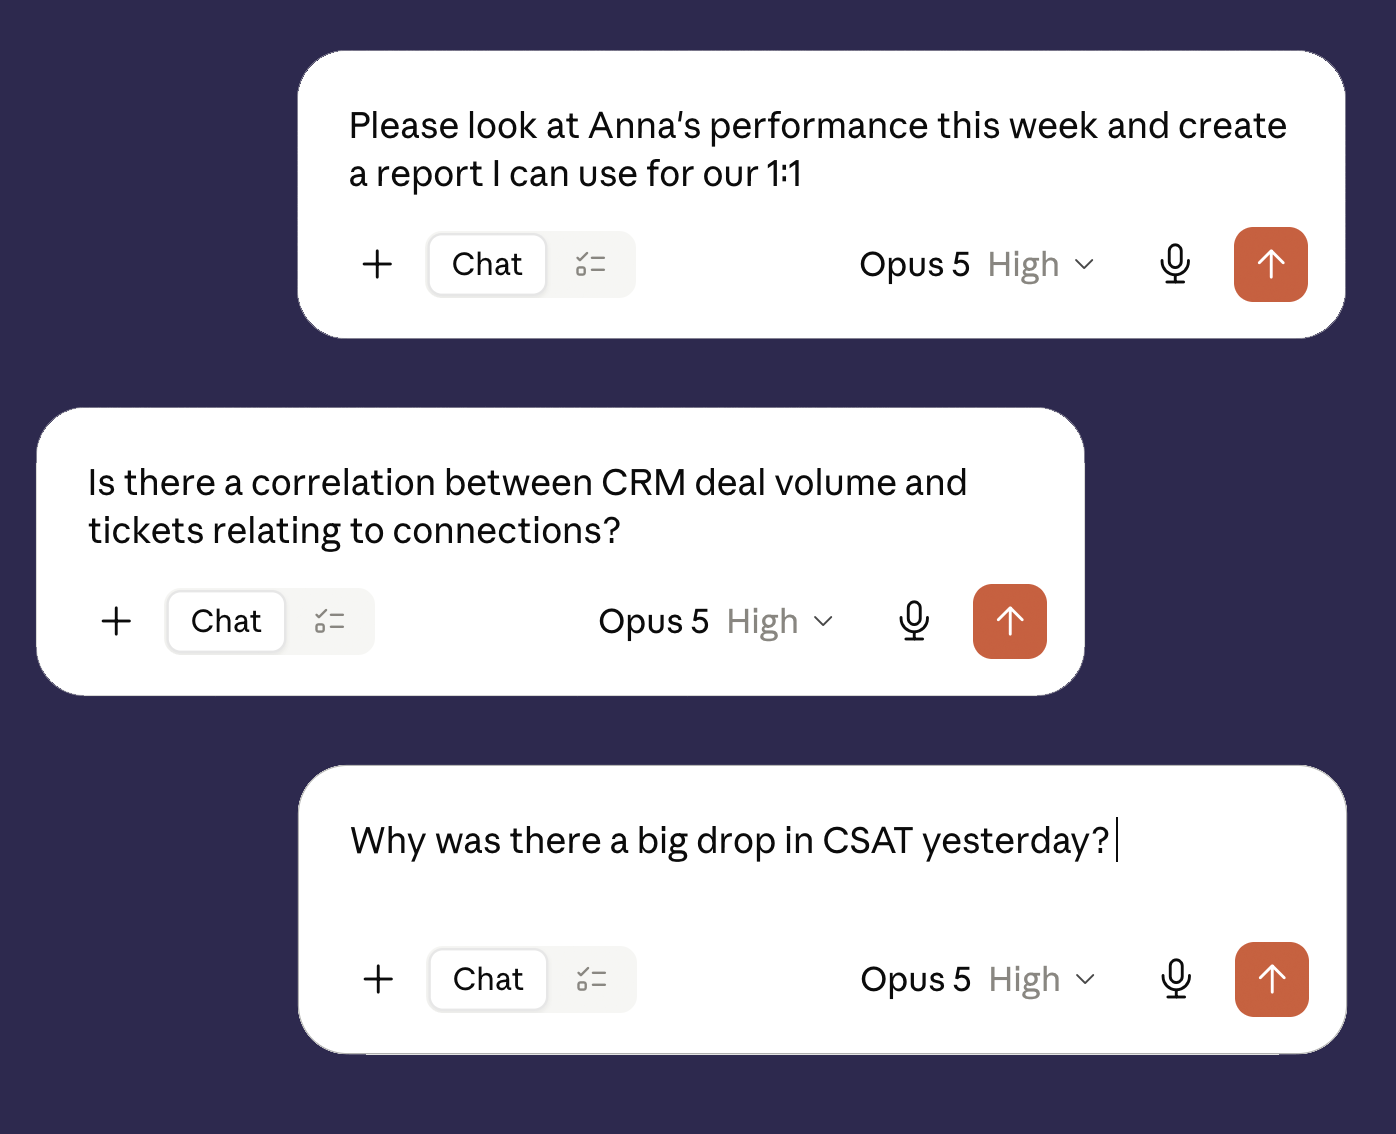
Task: Switch to task-list mode in CRM prompt box
Action: pos(330,622)
